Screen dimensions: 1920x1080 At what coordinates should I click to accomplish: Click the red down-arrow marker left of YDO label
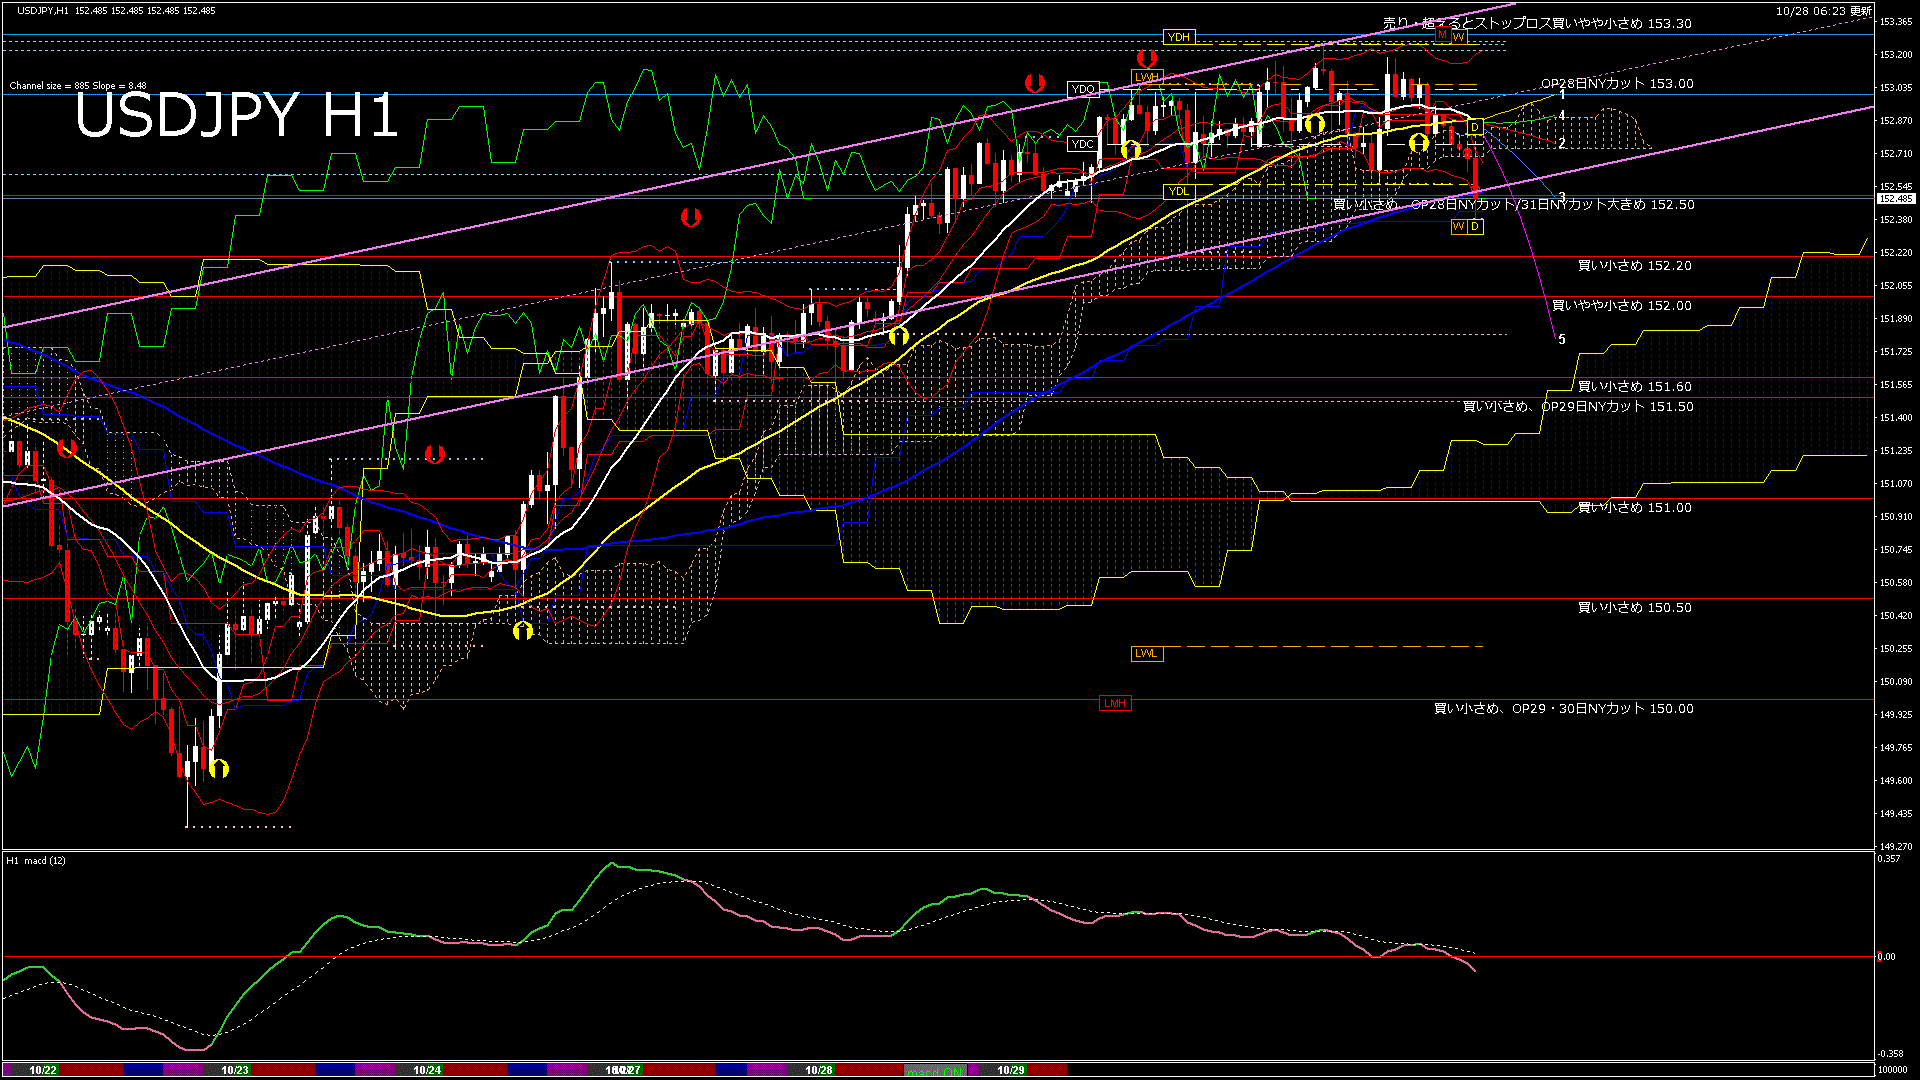pyautogui.click(x=1034, y=83)
